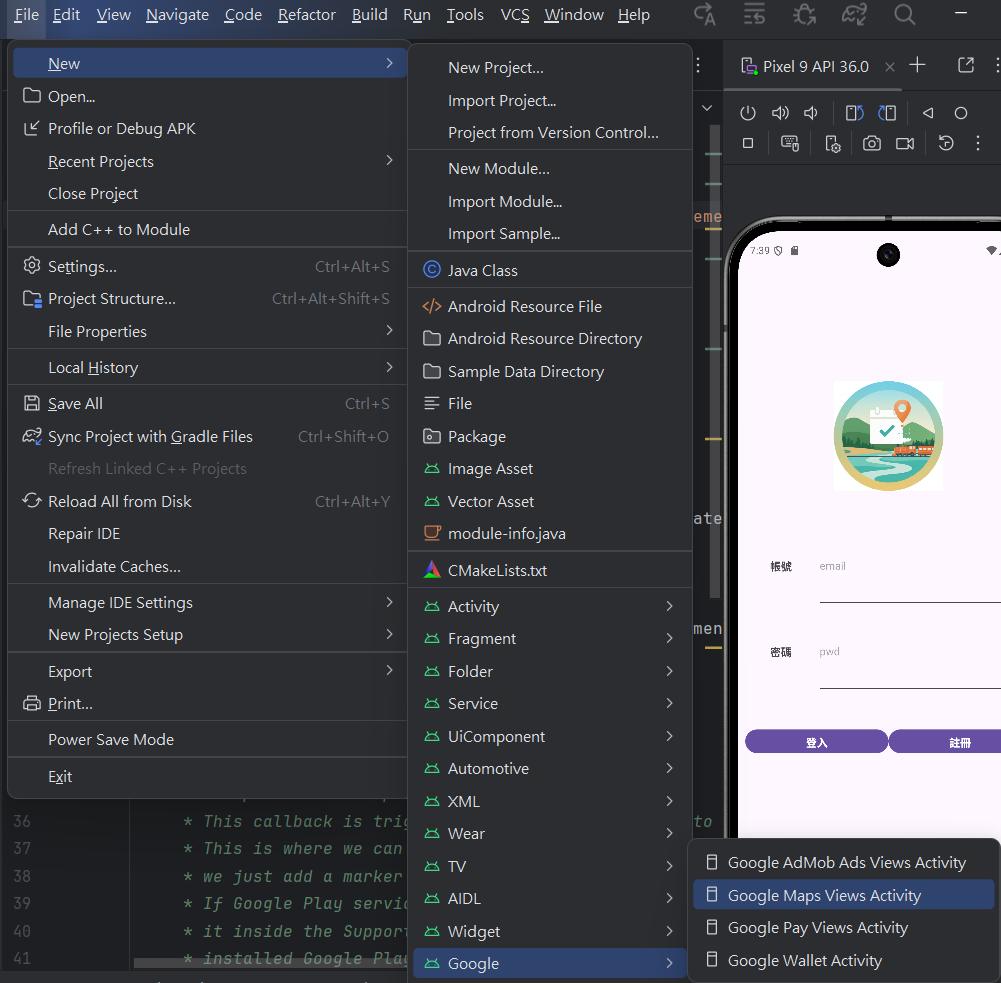Expand Manage IDE Settings submenu
Screen dimensions: 1001x983
209,603
